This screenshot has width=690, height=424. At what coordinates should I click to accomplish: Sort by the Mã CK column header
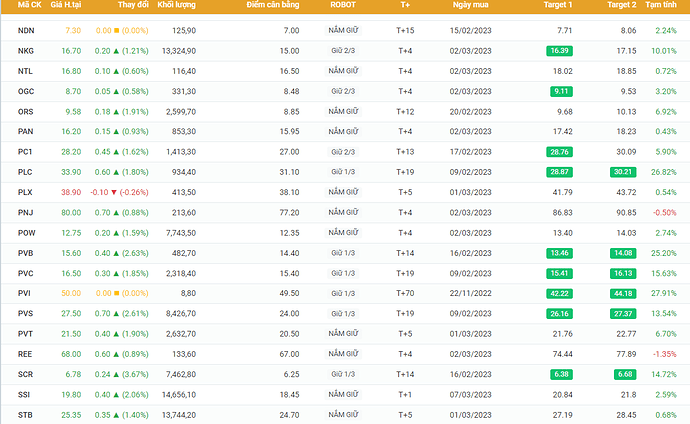[29, 5]
